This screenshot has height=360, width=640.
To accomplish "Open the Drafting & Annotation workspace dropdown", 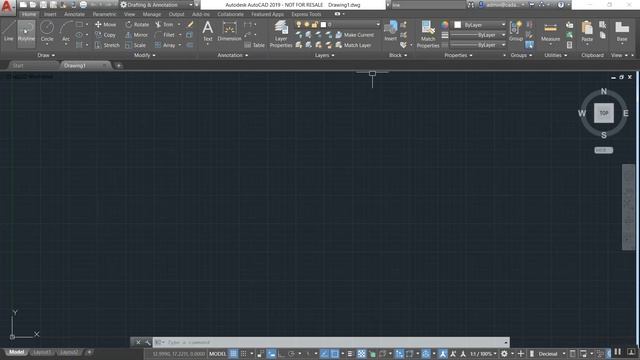I will 156,5.
